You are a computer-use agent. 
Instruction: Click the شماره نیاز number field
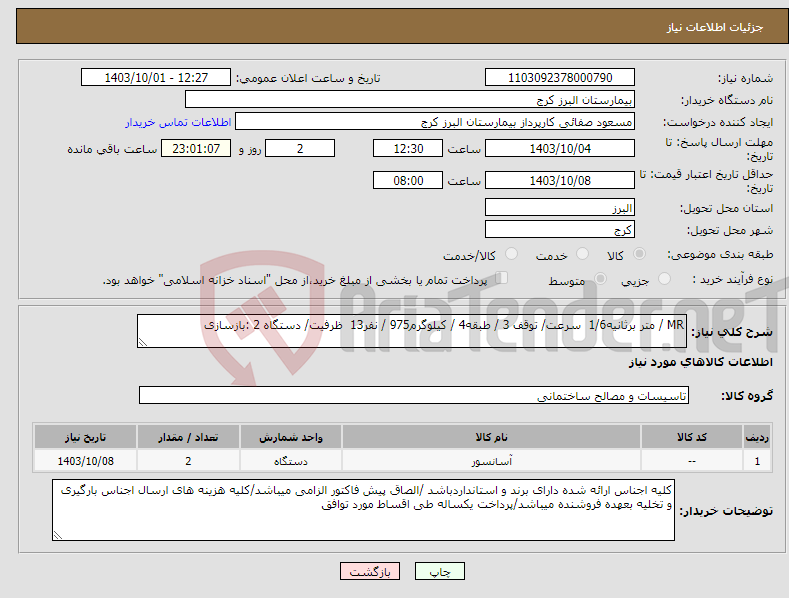coord(560,78)
